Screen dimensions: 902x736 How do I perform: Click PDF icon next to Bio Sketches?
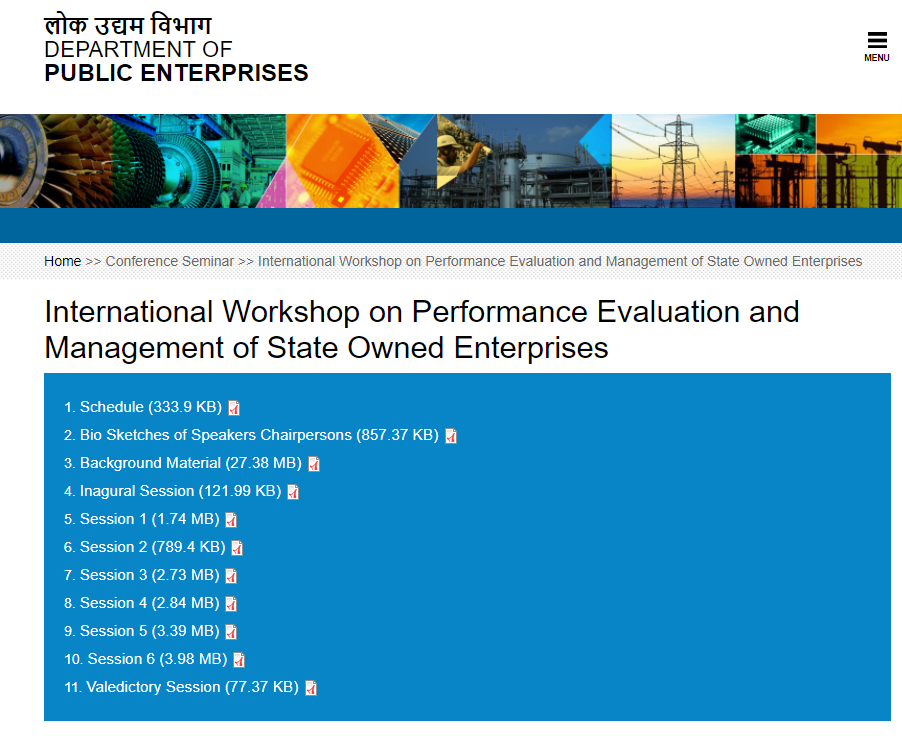[x=451, y=436]
